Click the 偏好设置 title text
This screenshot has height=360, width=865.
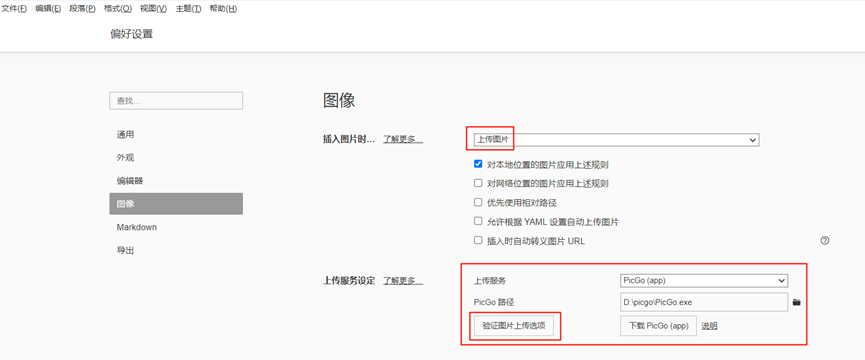[132, 34]
